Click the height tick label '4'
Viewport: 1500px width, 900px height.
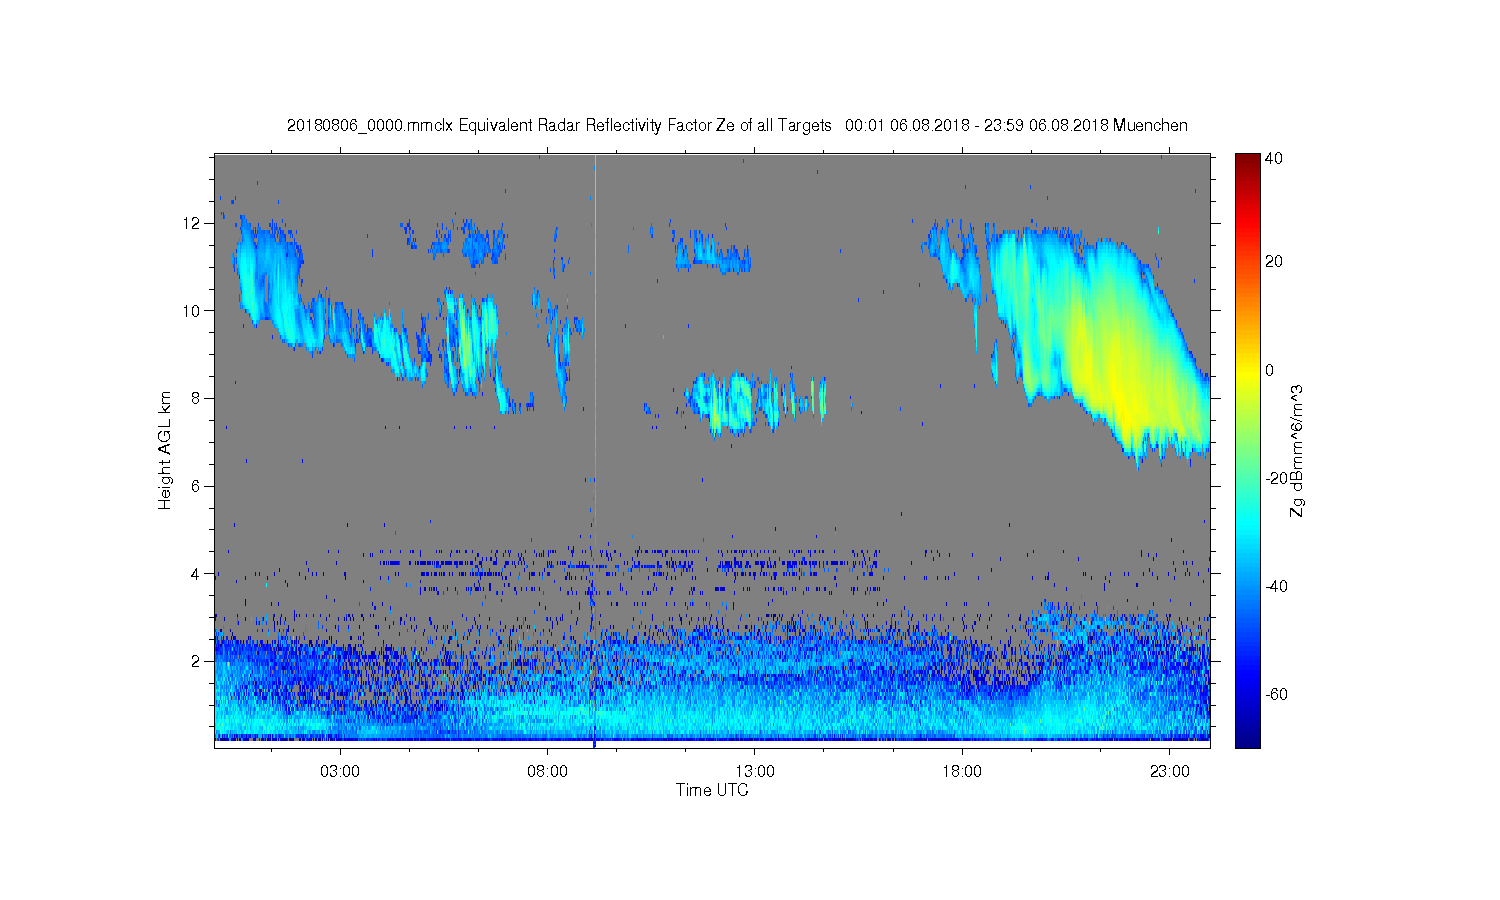click(196, 573)
